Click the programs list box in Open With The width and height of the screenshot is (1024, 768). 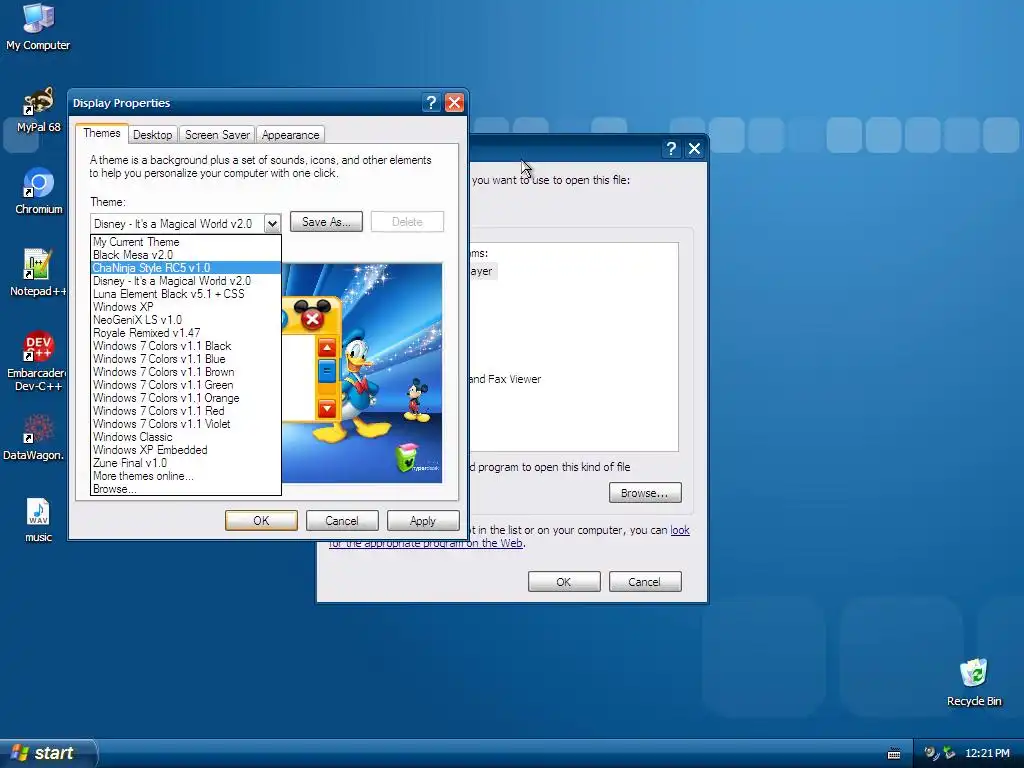tap(573, 347)
